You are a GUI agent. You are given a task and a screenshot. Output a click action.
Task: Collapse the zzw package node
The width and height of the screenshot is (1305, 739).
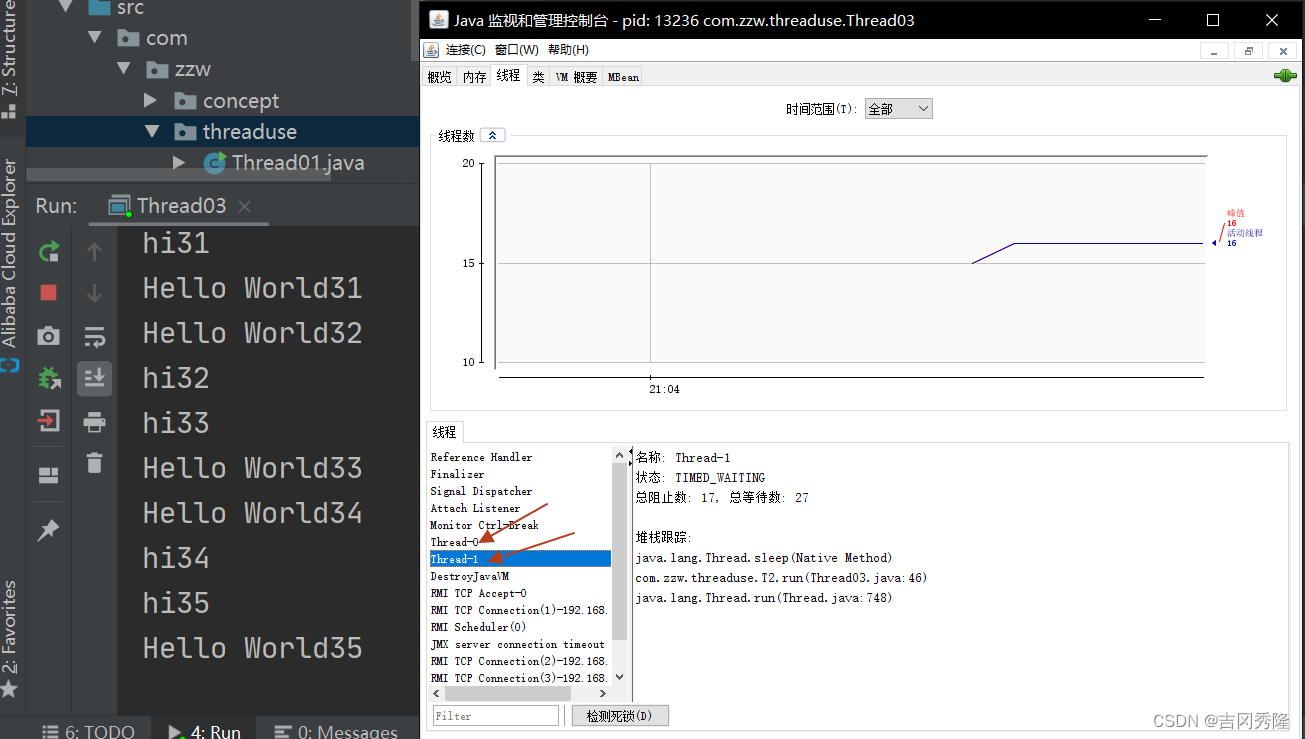click(124, 69)
